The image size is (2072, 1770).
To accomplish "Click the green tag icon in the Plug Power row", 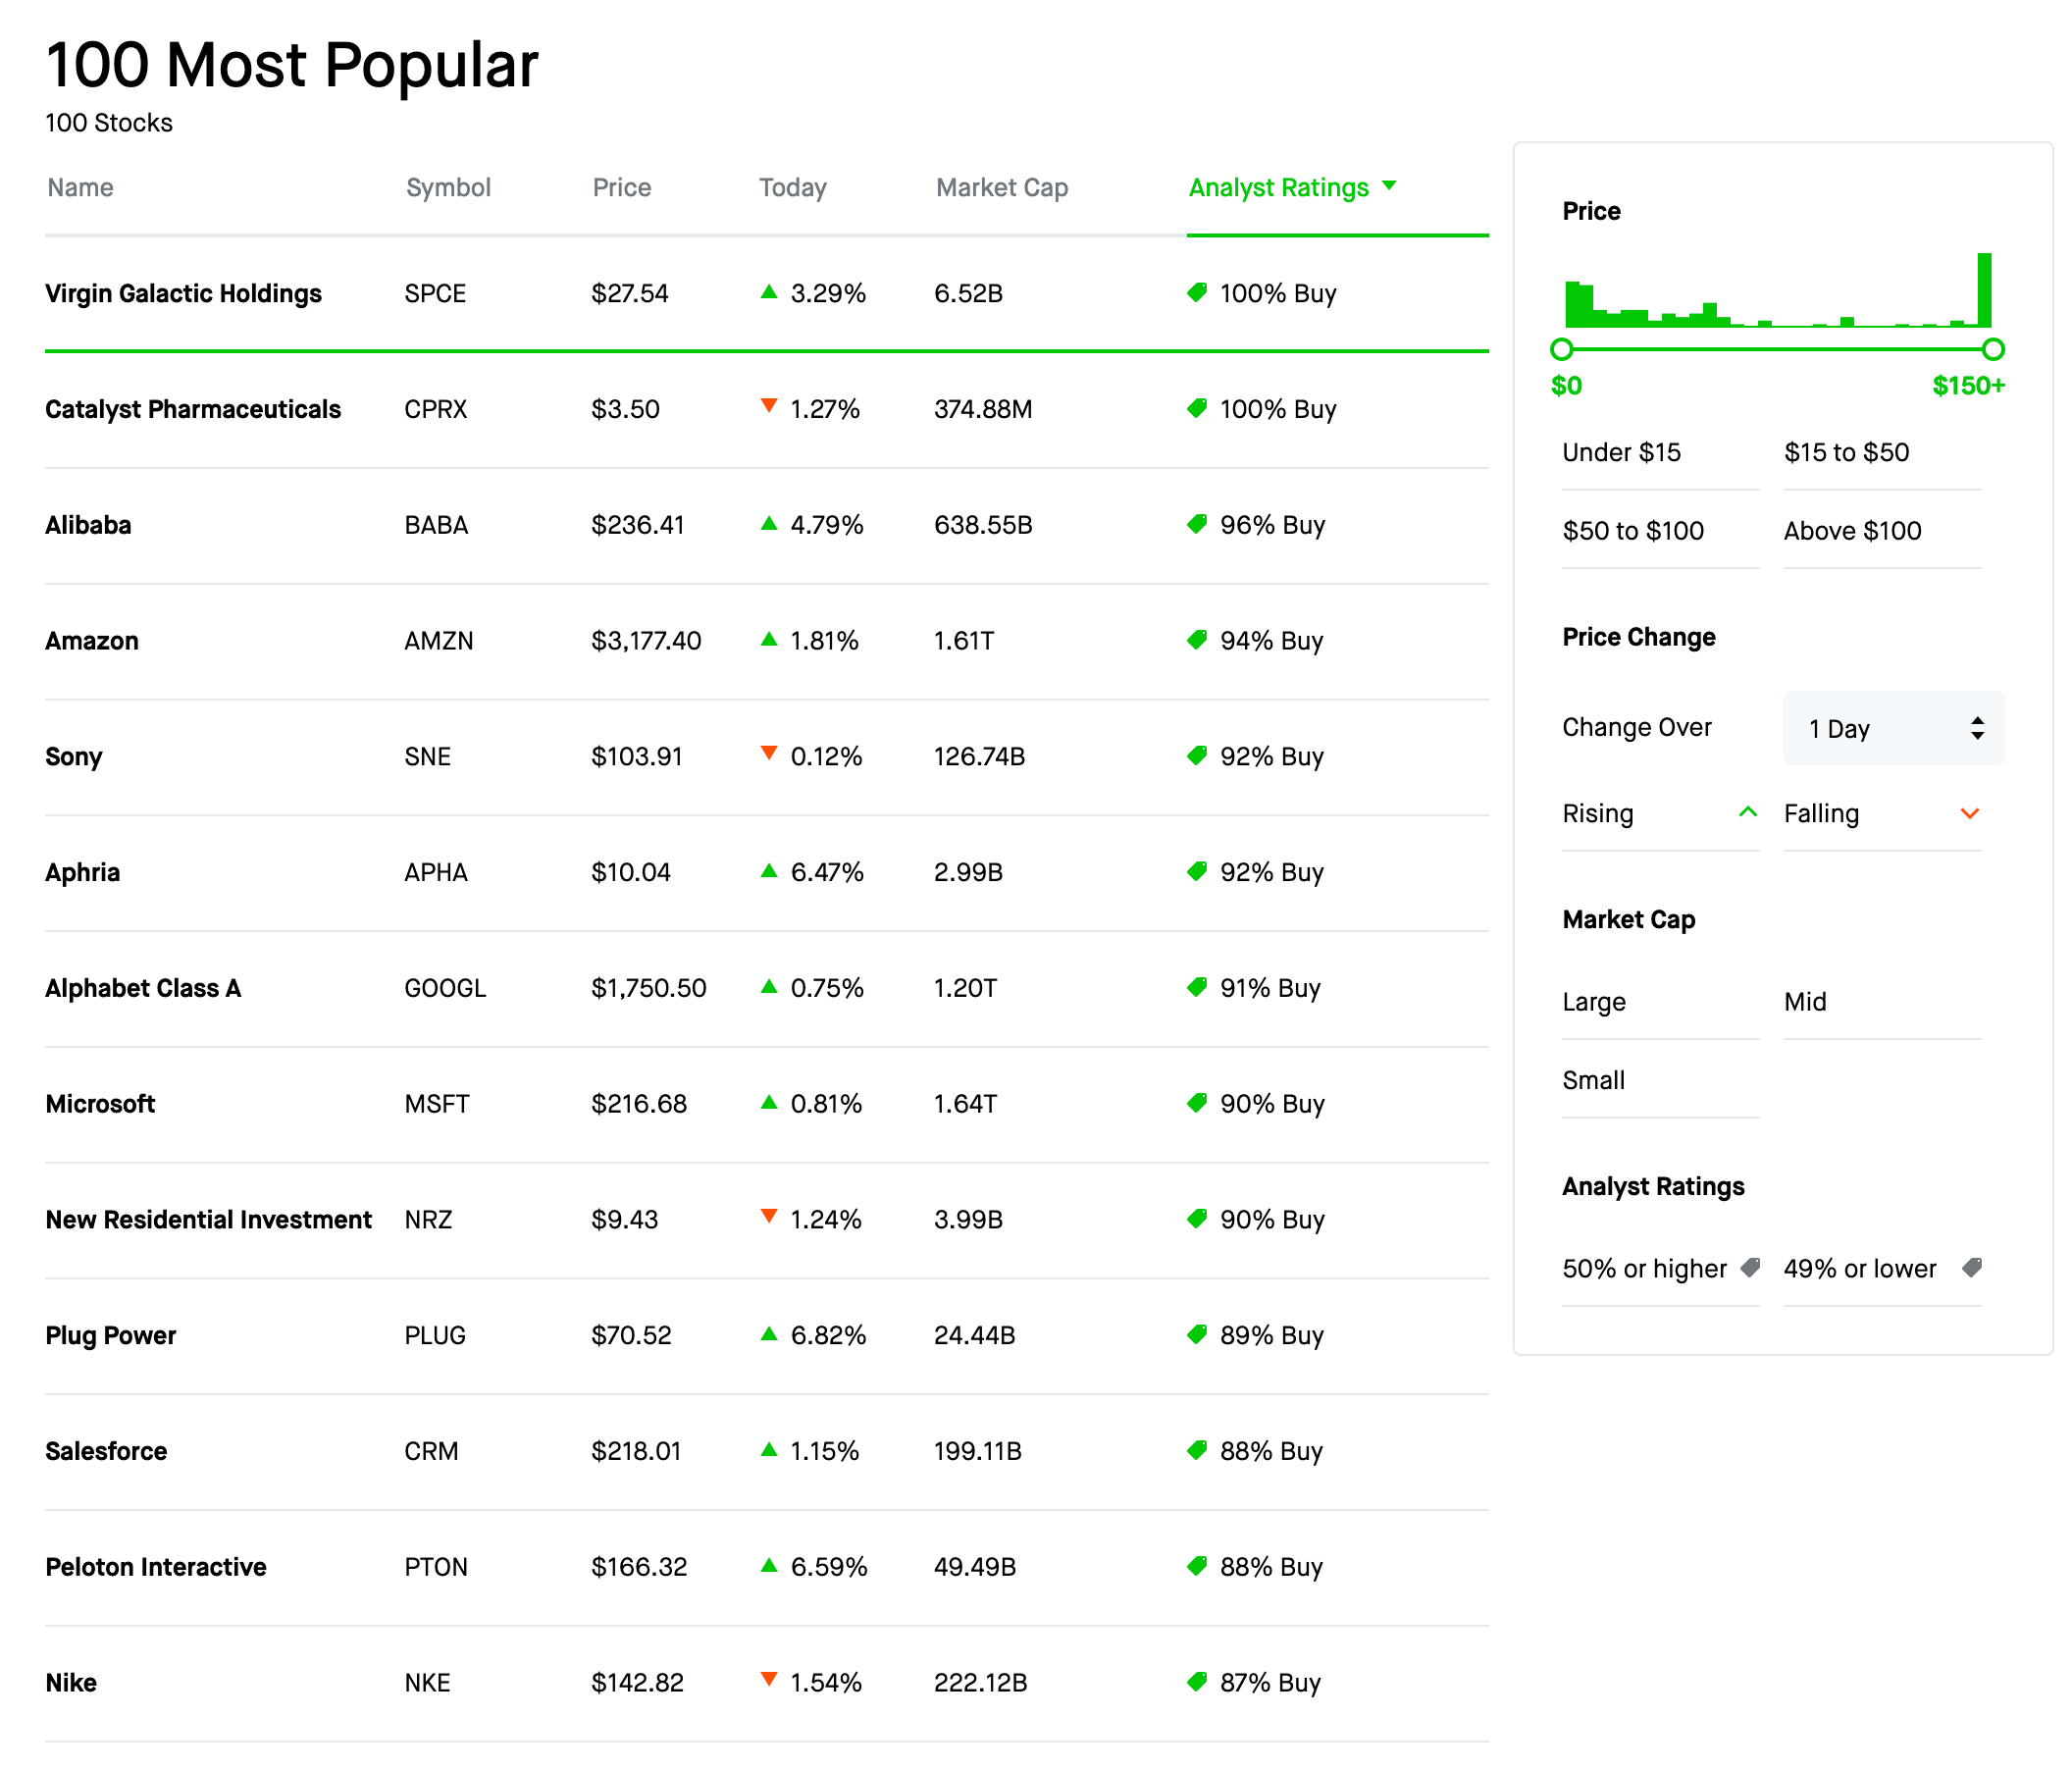I will [1197, 1334].
